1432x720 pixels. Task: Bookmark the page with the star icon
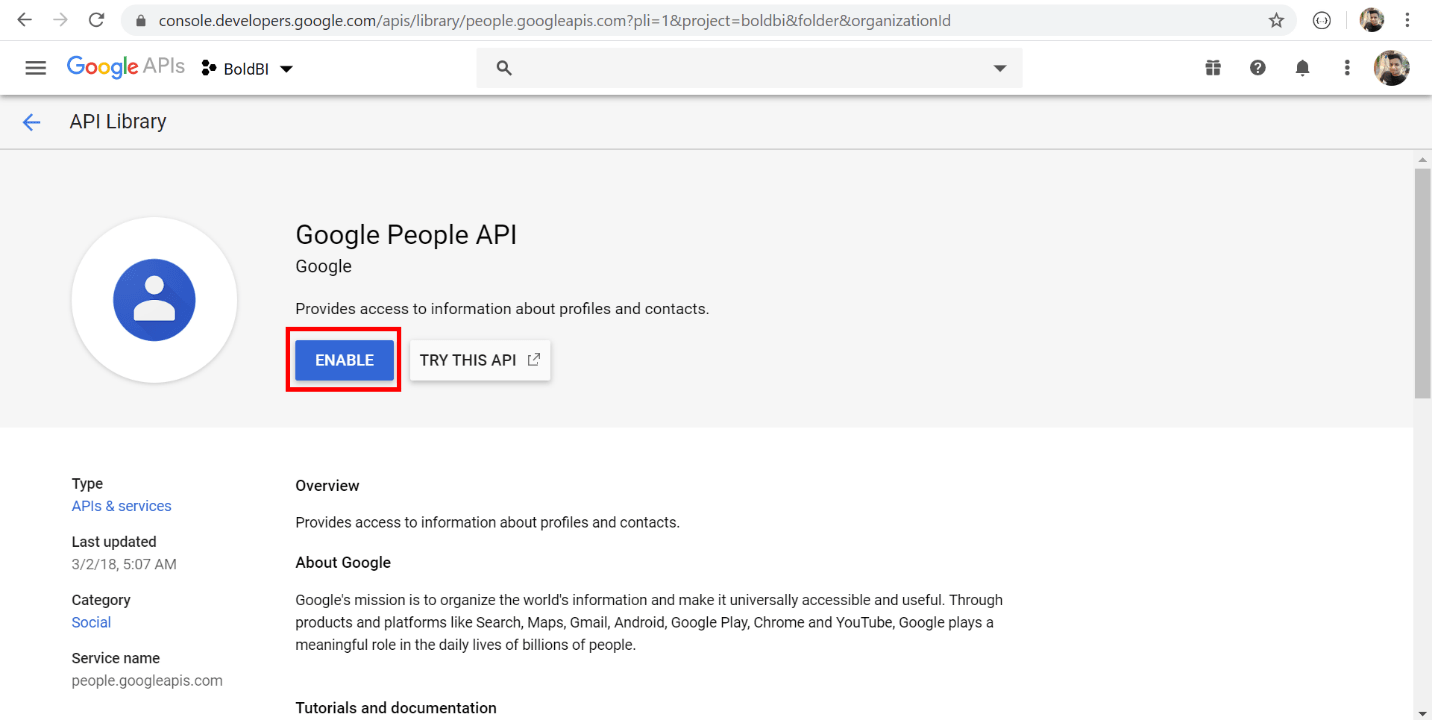click(x=1276, y=20)
